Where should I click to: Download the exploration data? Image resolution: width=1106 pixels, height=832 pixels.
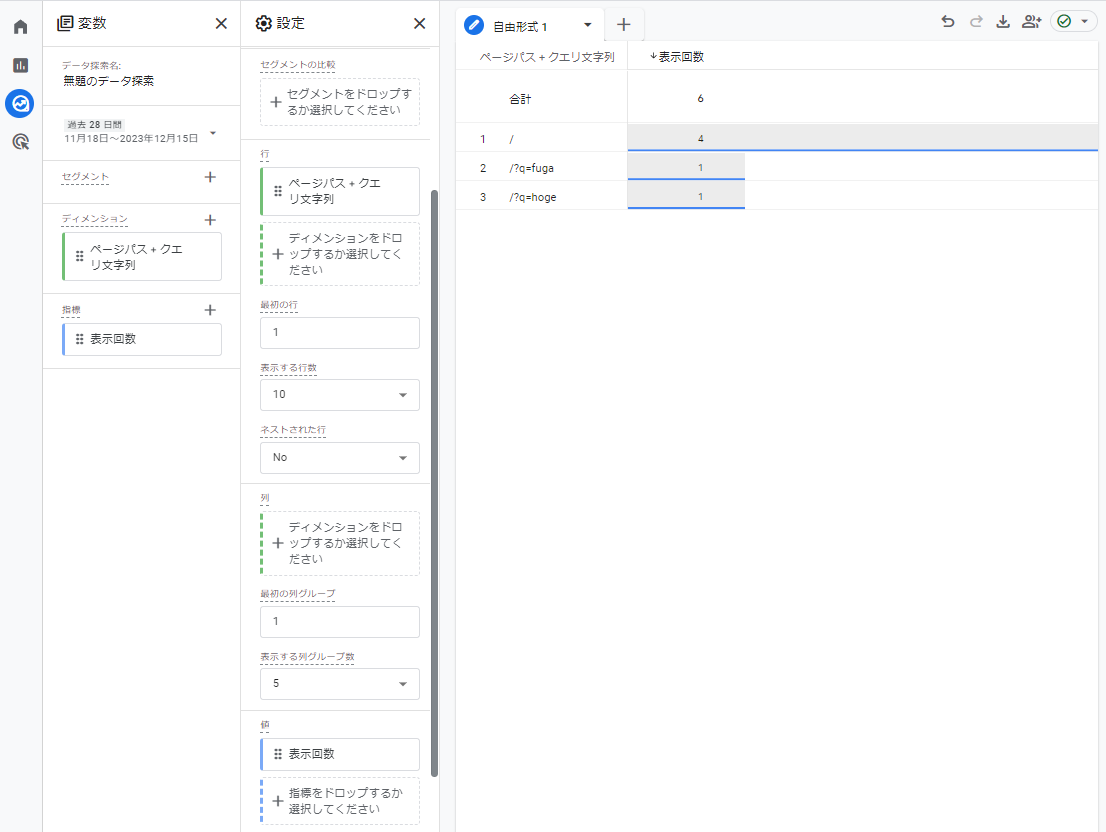coord(1002,22)
